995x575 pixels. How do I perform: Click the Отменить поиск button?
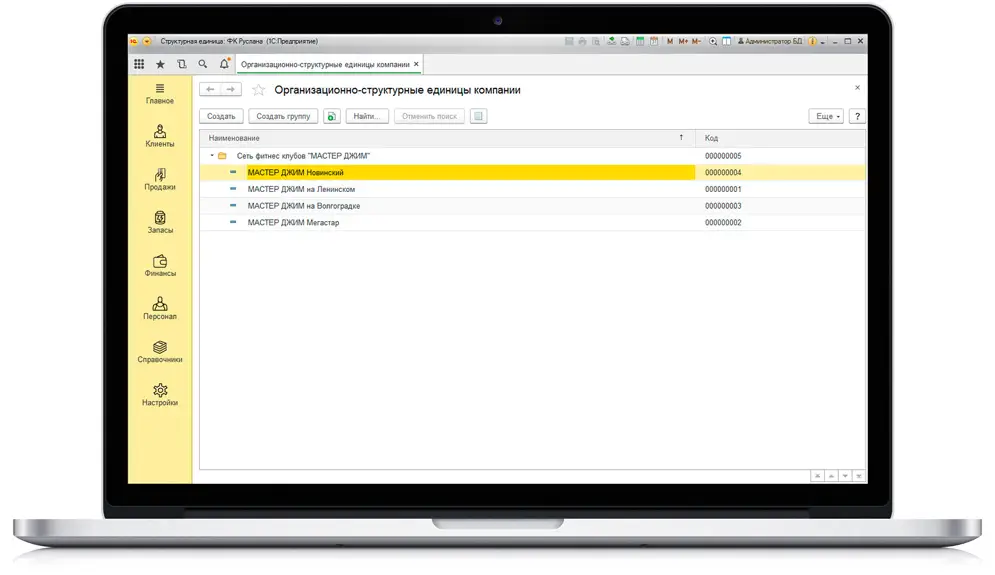pyautogui.click(x=429, y=116)
